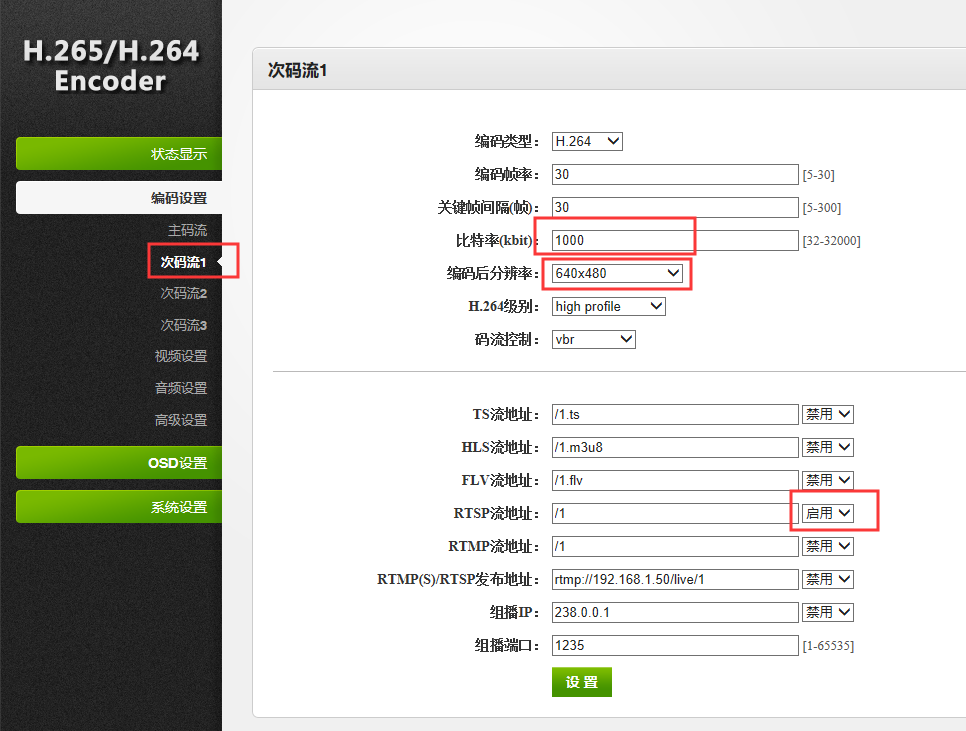Screen dimensions: 966x731
Task: Click the 组播端口 1235 port field
Action: click(675, 645)
